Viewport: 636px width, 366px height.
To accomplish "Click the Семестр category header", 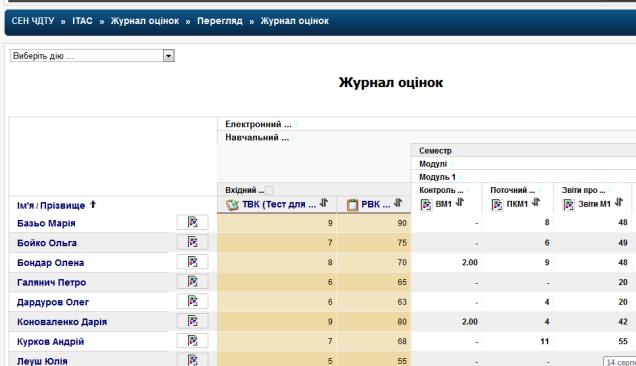I will tap(435, 151).
